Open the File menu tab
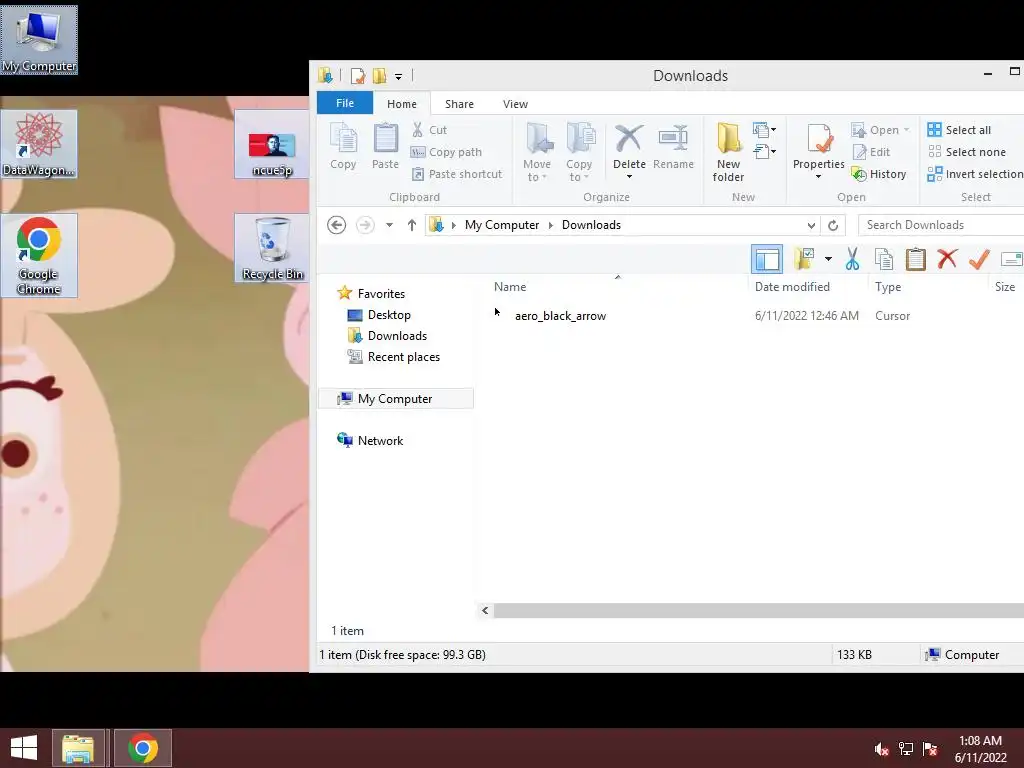Viewport: 1024px width, 768px height. pyautogui.click(x=345, y=103)
